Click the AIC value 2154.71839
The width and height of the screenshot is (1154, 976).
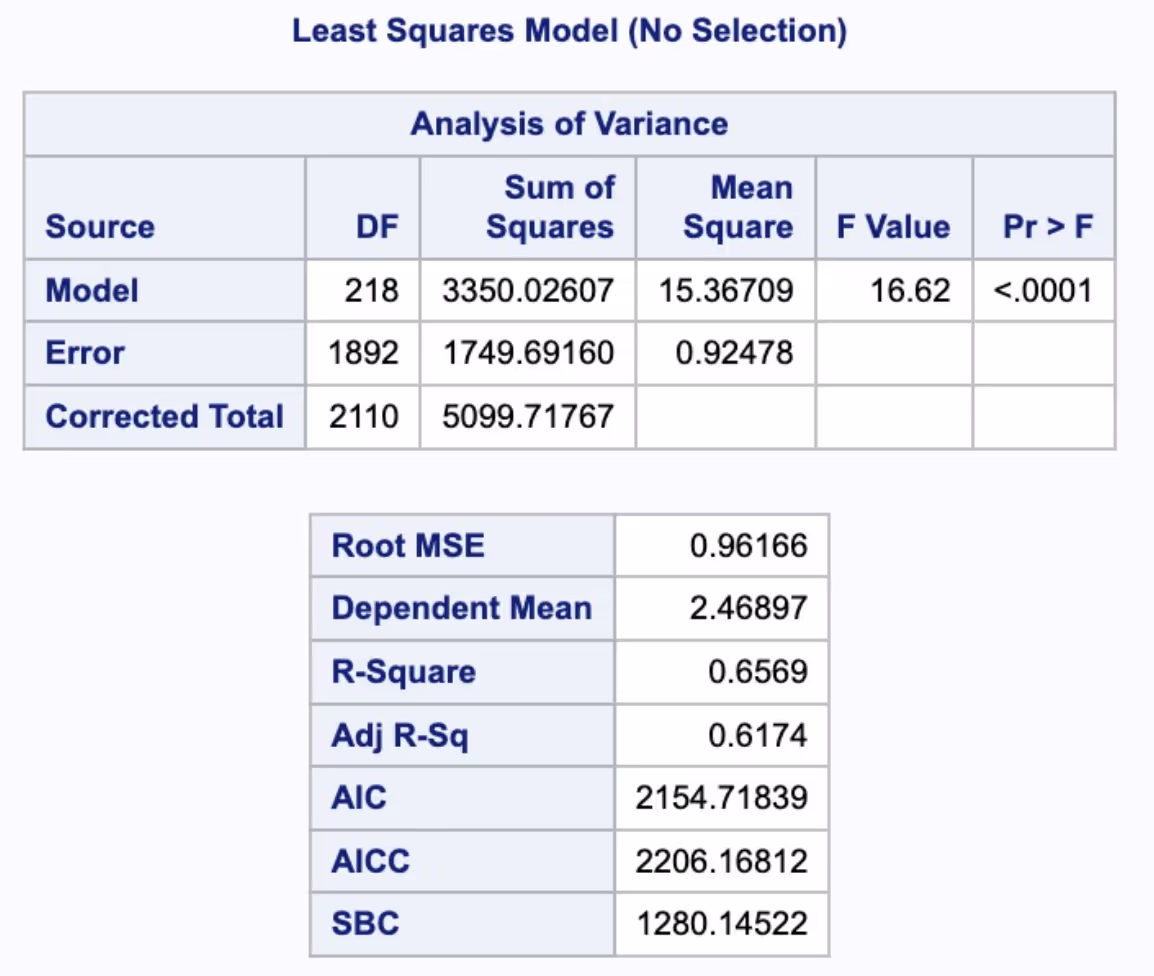[x=722, y=797]
